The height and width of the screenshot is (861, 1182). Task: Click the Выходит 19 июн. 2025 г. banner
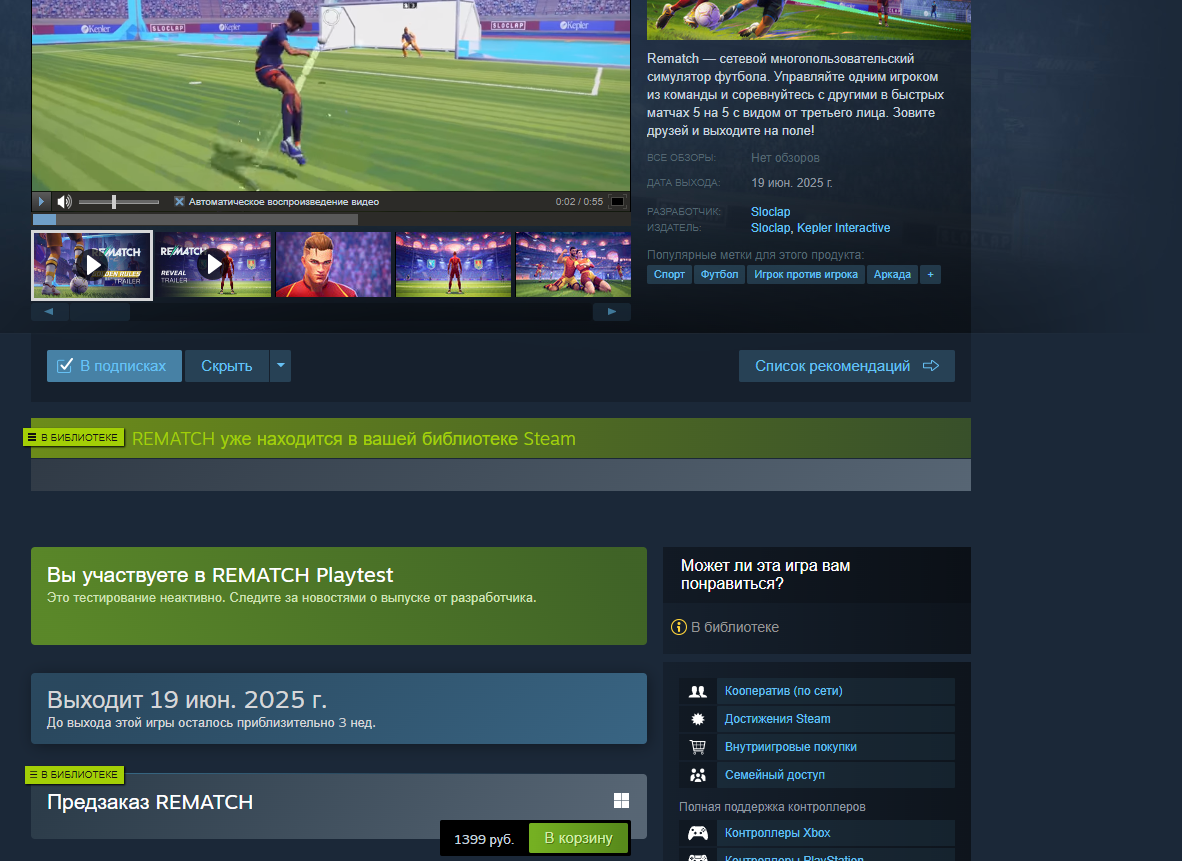coord(338,708)
